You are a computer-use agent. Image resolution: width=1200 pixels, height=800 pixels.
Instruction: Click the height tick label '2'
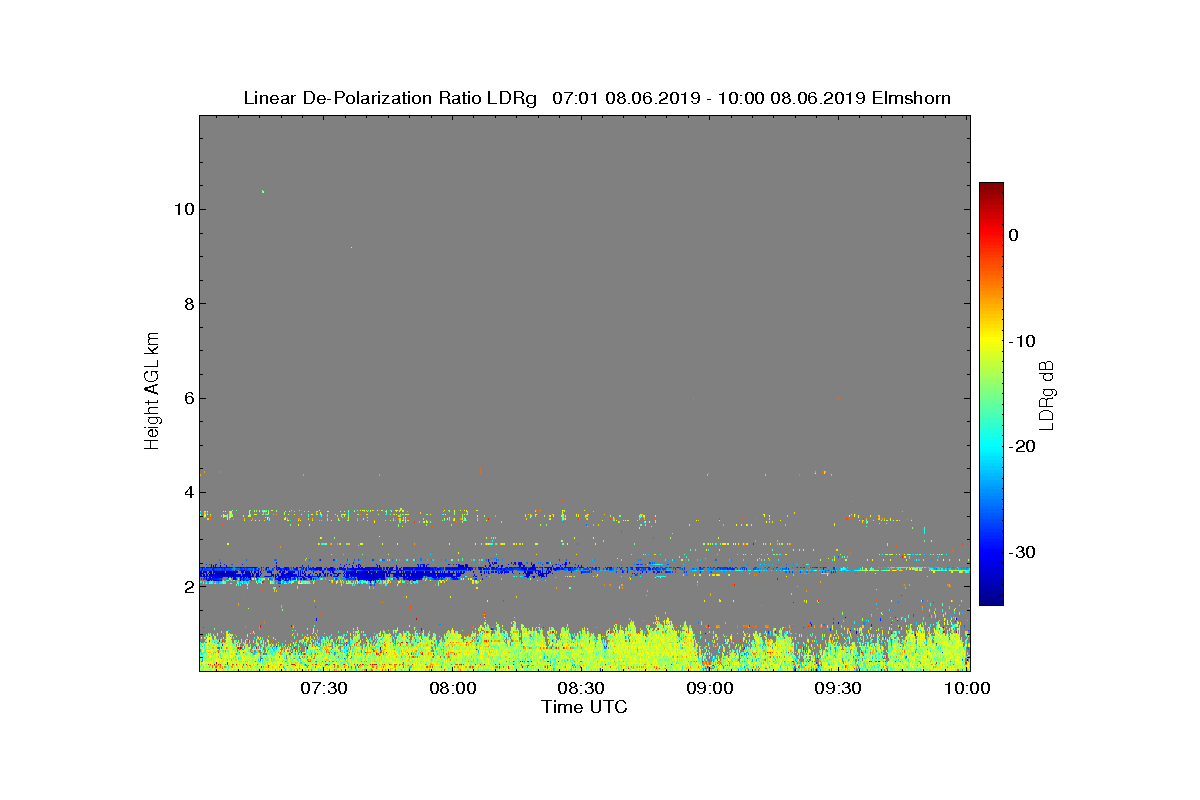tap(187, 587)
